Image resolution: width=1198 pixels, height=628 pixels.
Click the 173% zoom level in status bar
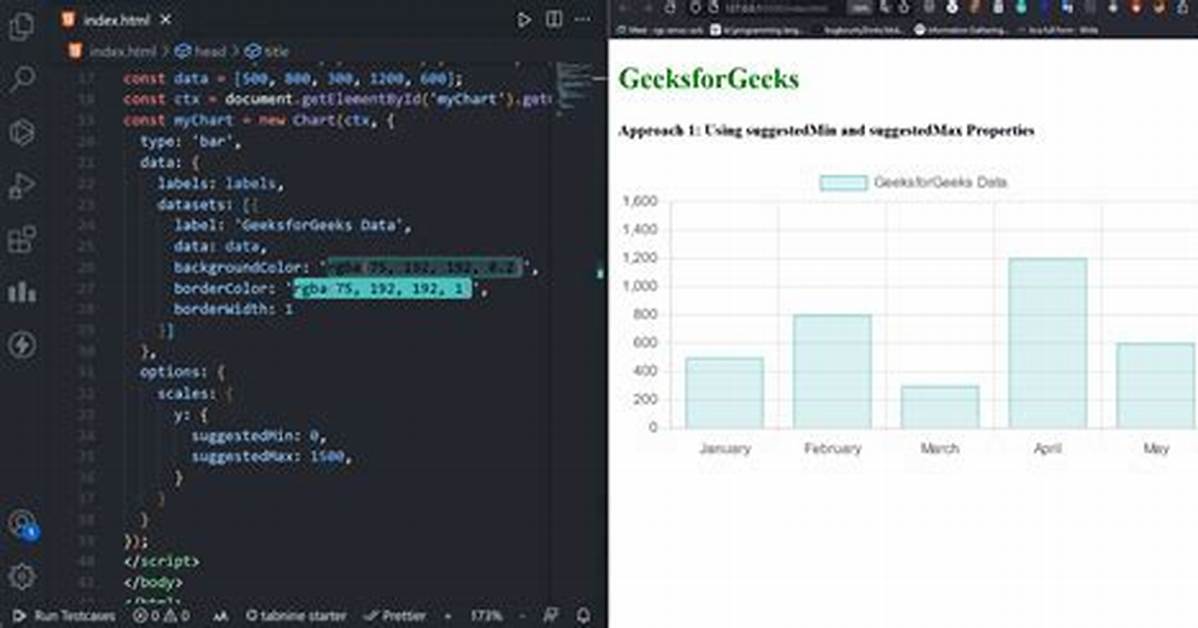(x=486, y=616)
